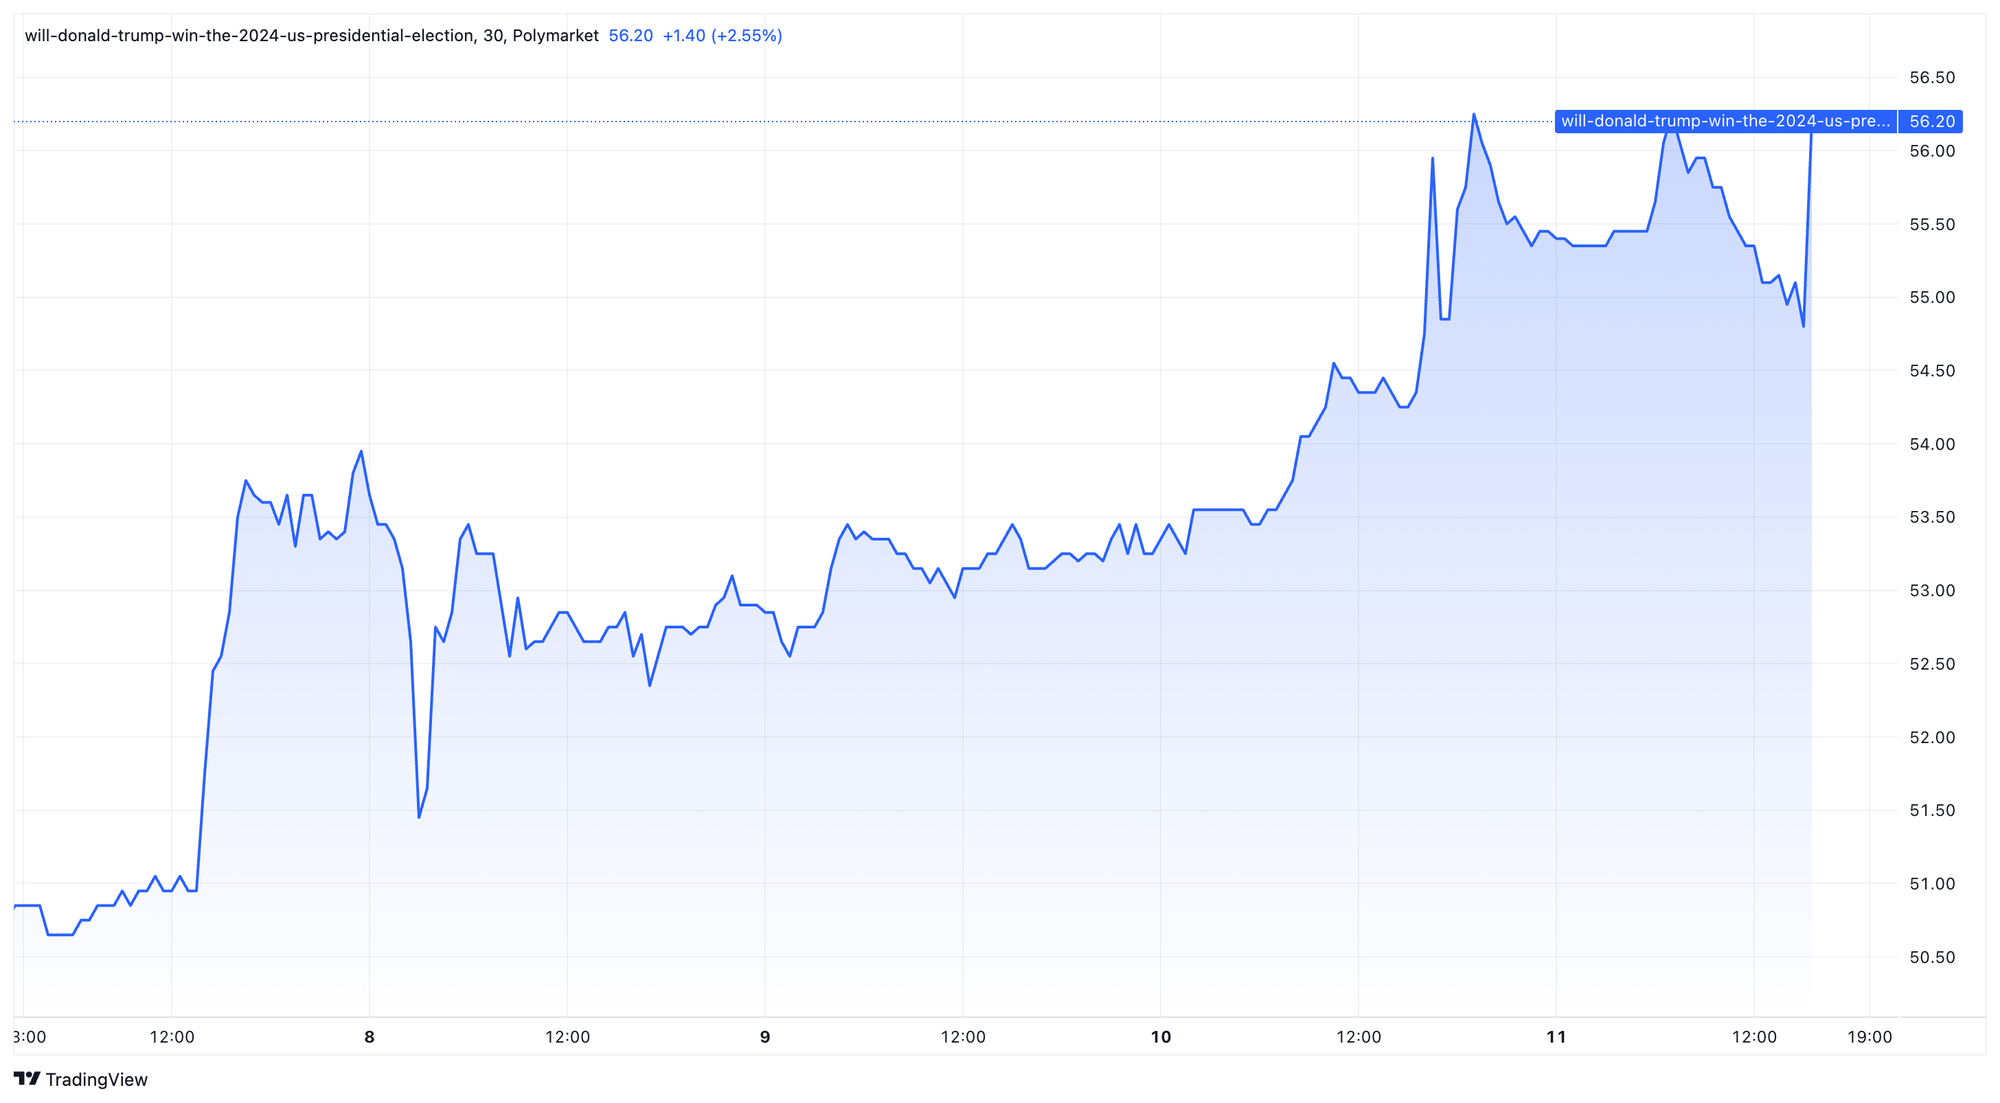Click the 54.50 price axis label

tap(1932, 371)
